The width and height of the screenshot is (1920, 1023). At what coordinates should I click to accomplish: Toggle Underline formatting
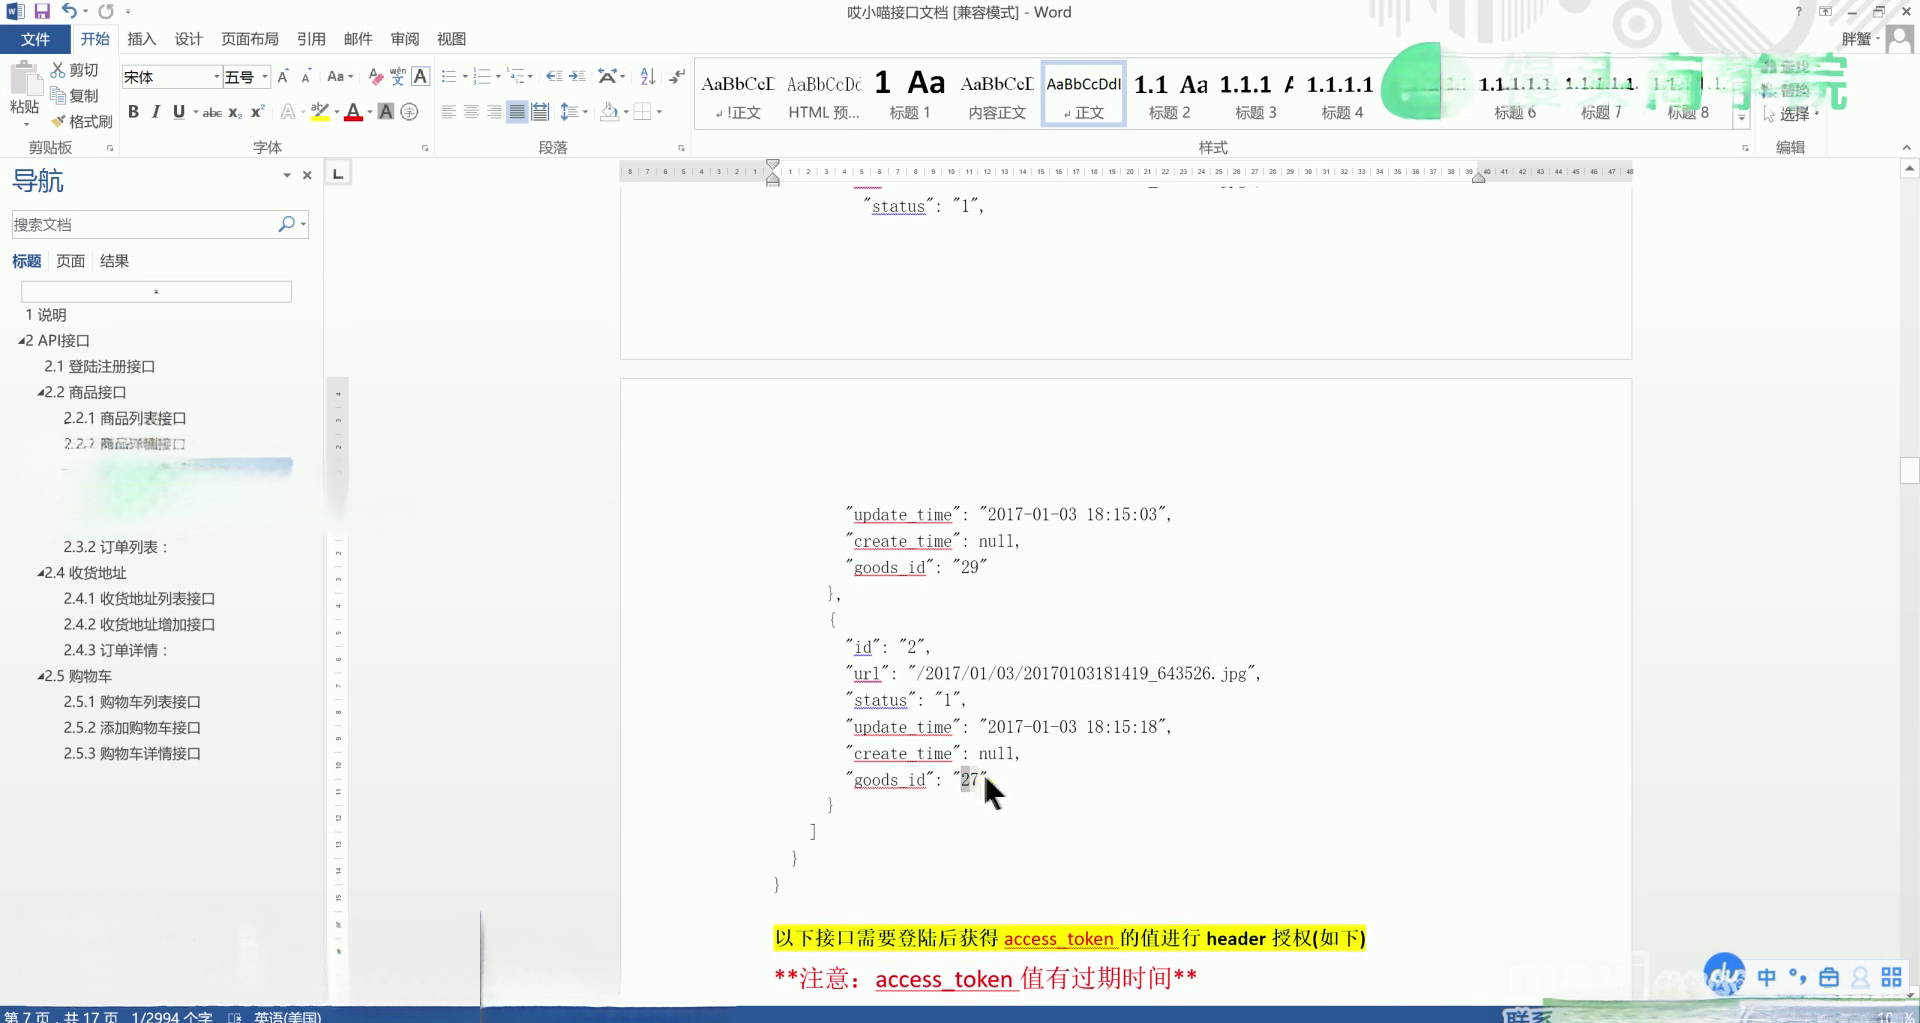coord(179,112)
